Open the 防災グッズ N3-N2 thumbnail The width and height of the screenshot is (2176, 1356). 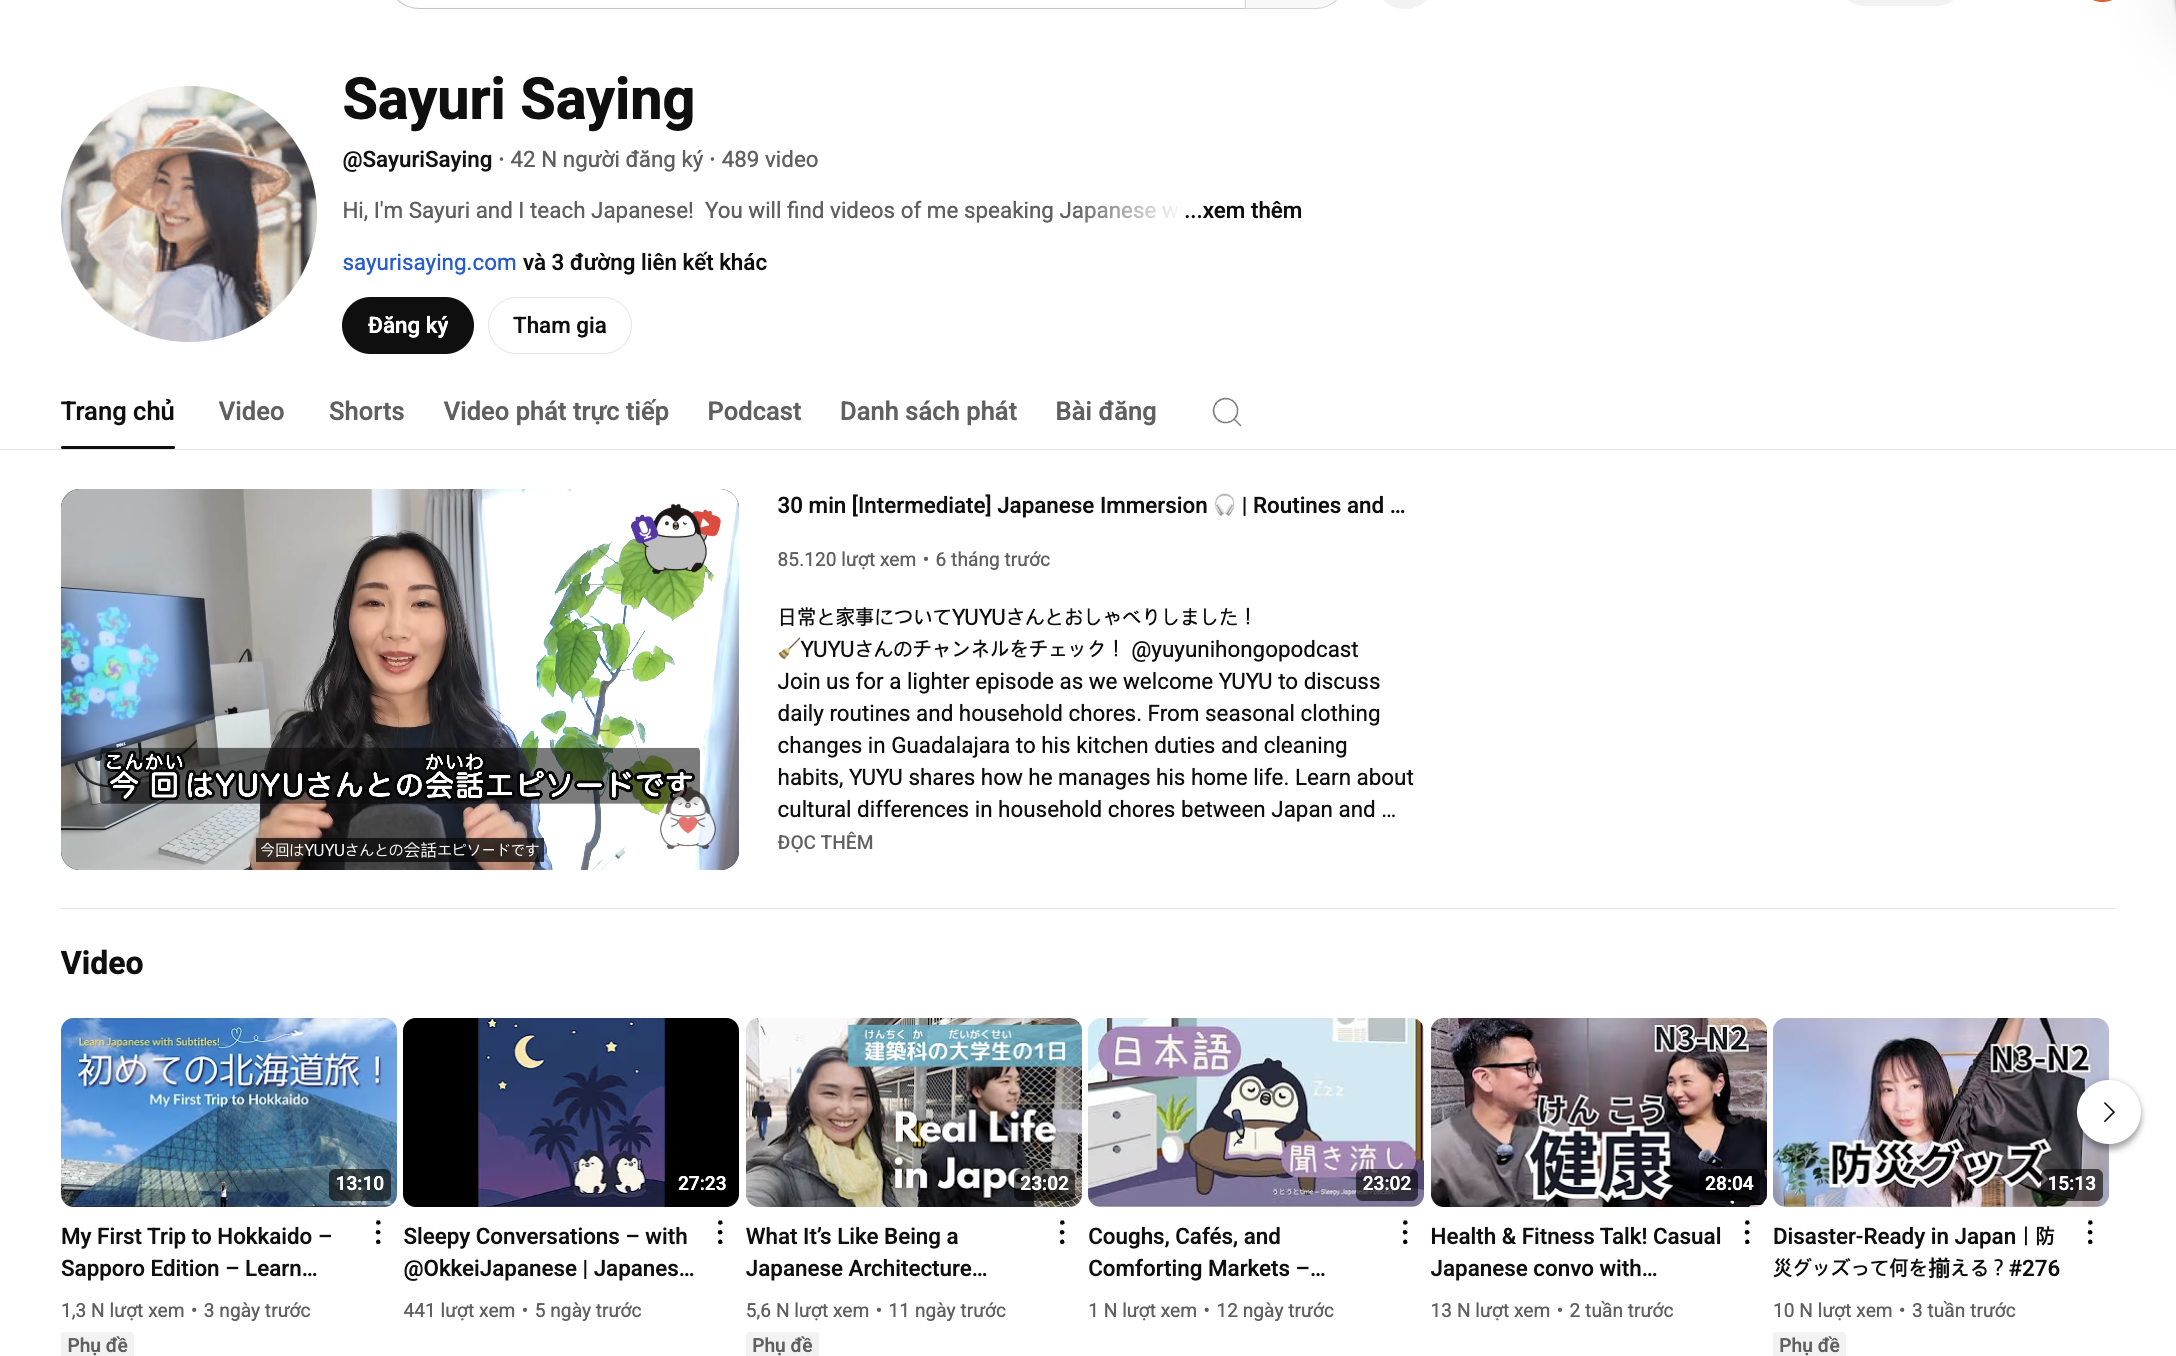(1941, 1112)
